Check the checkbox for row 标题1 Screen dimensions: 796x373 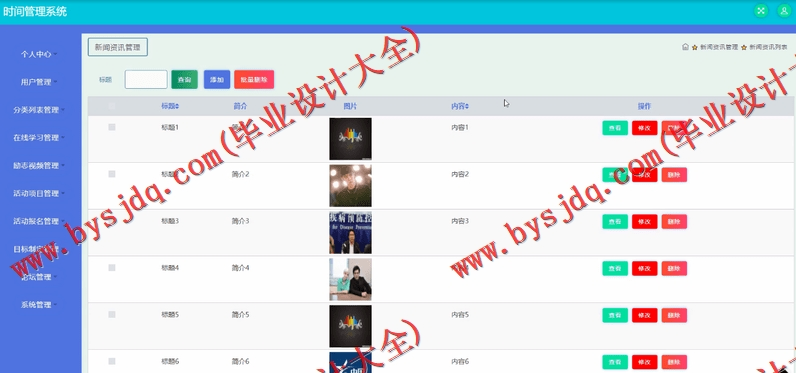tap(112, 127)
